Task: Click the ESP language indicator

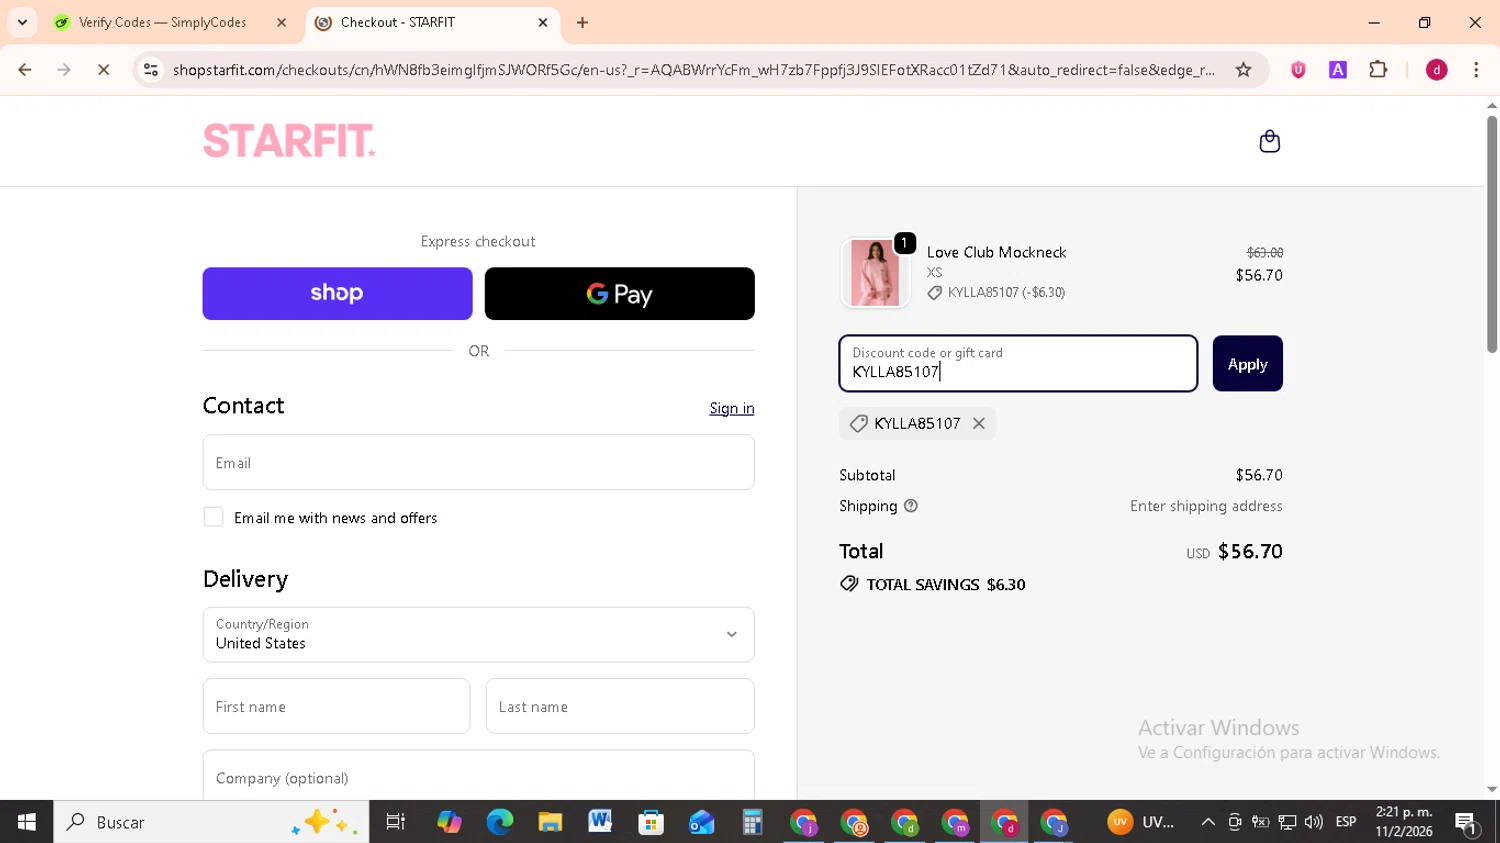Action: click(1346, 822)
